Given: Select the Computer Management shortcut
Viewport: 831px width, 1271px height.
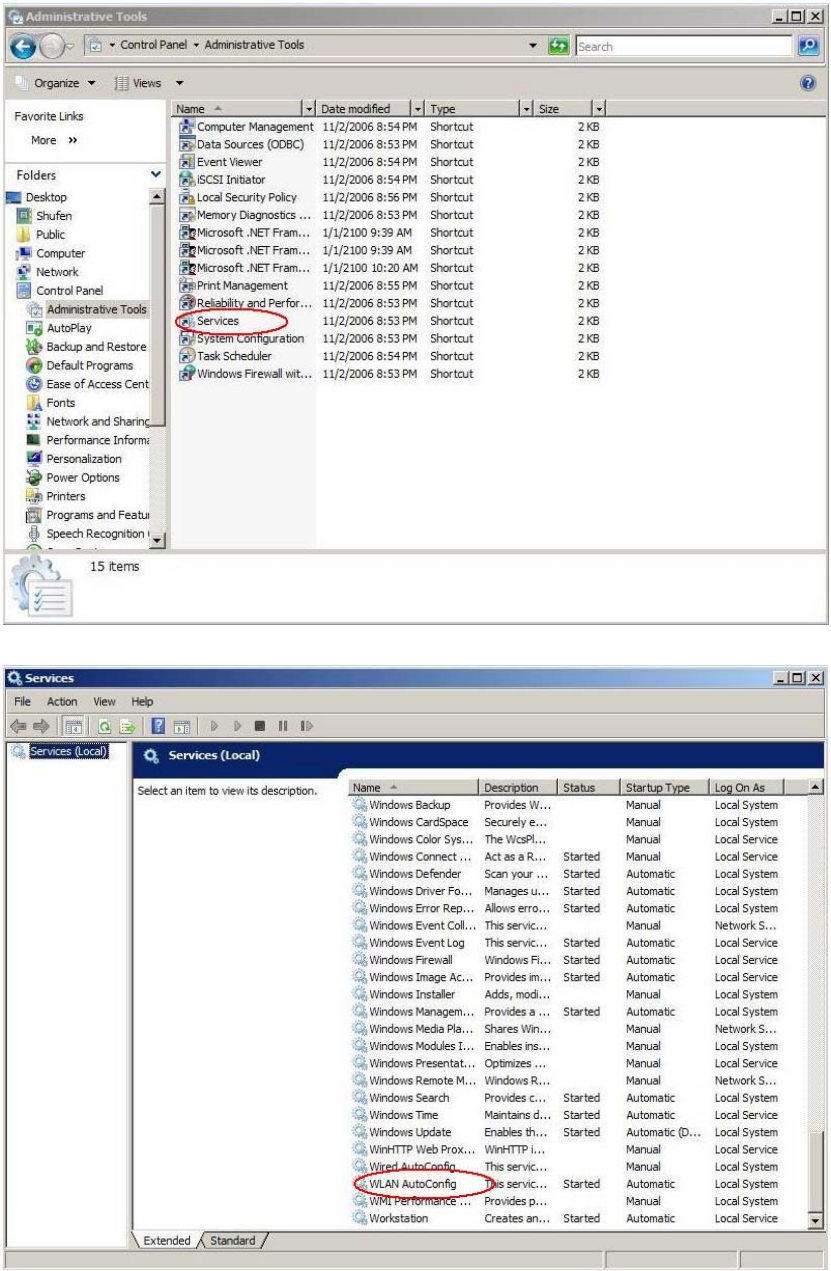Looking at the screenshot, I should click(x=246, y=127).
